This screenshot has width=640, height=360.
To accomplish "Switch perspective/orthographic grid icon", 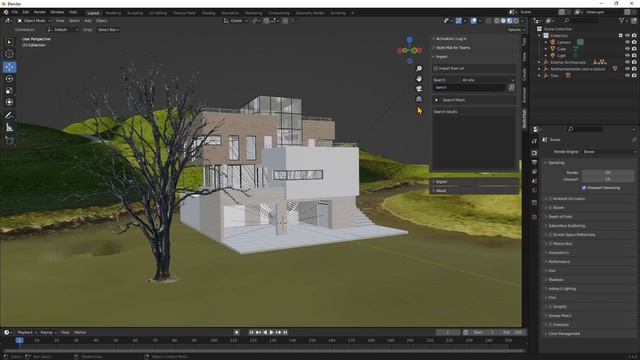I will (x=419, y=99).
